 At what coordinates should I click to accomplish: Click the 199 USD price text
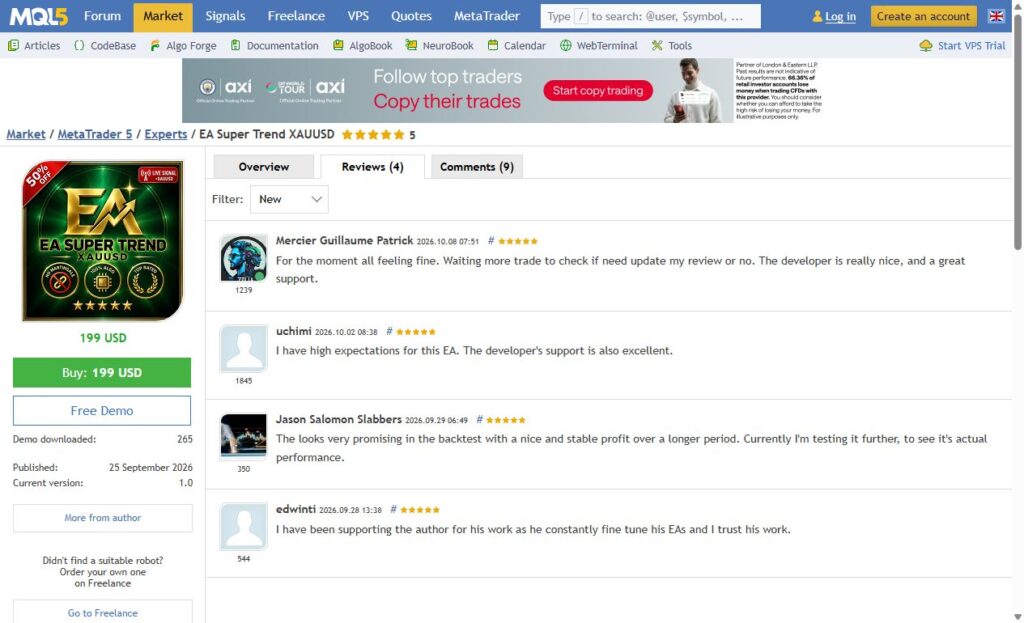tap(103, 338)
